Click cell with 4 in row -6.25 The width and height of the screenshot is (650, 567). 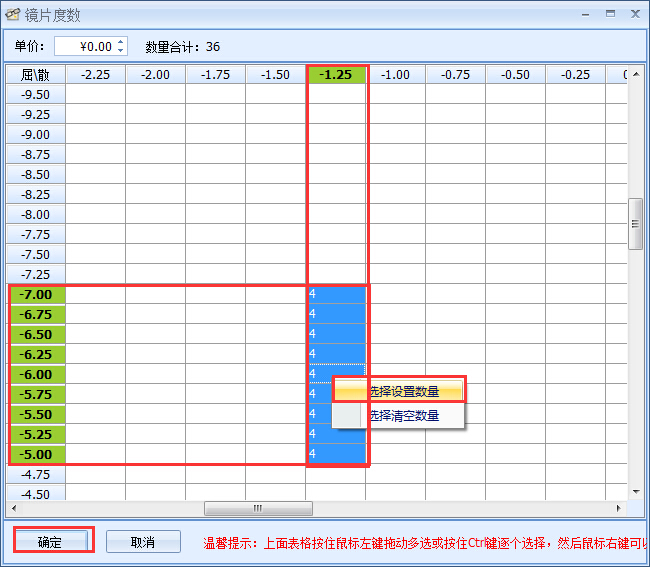337,354
